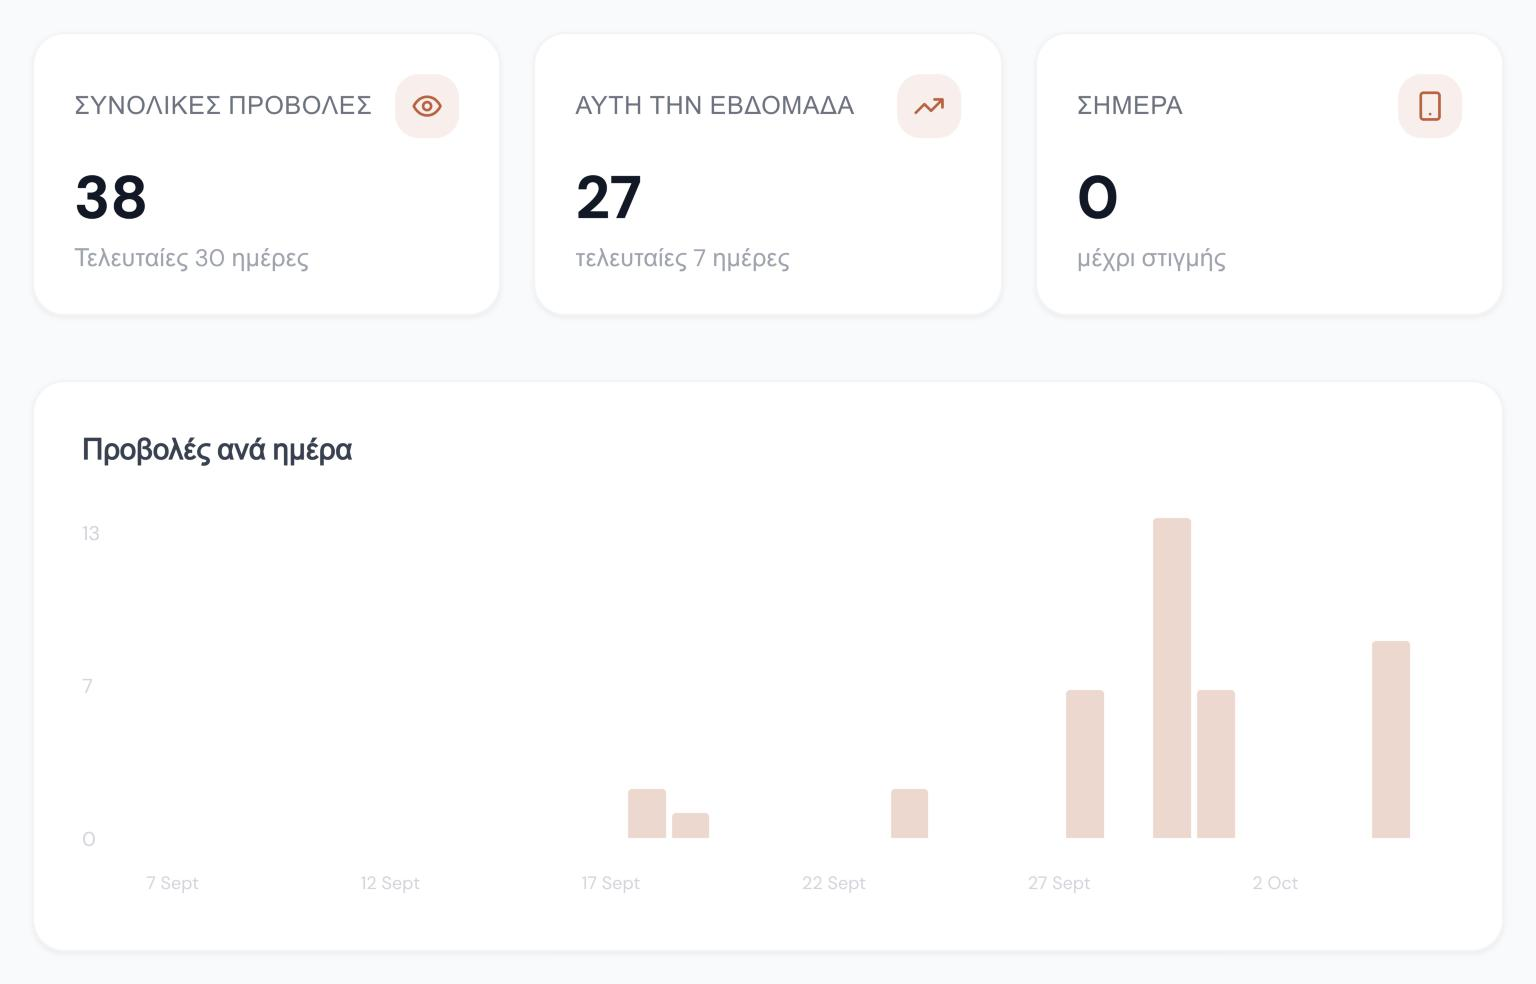Click 'μέχρι στιγμής' caption
This screenshot has width=1536, height=984.
[x=1151, y=258]
